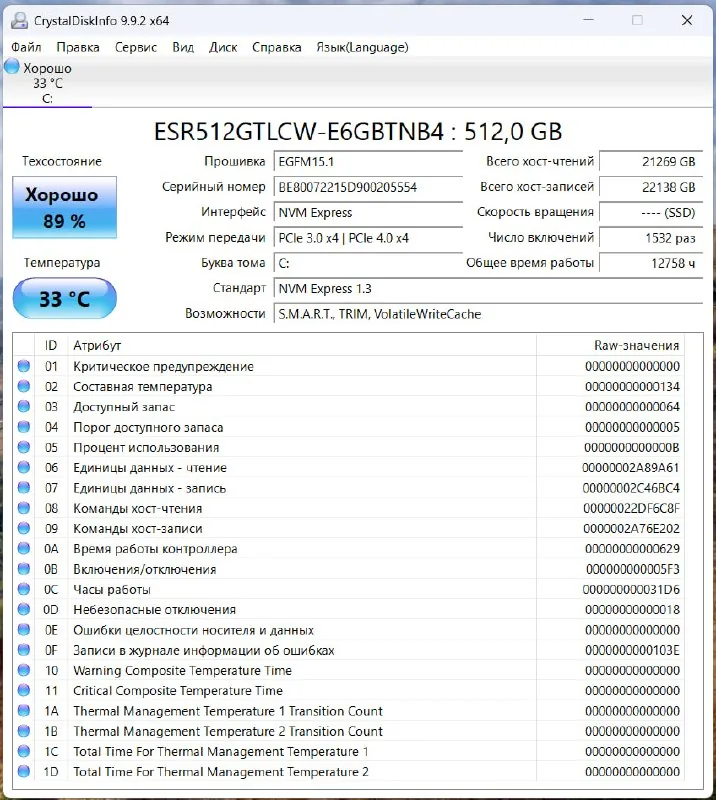716x800 pixels.
Task: Open the Файл menu
Action: coord(26,47)
